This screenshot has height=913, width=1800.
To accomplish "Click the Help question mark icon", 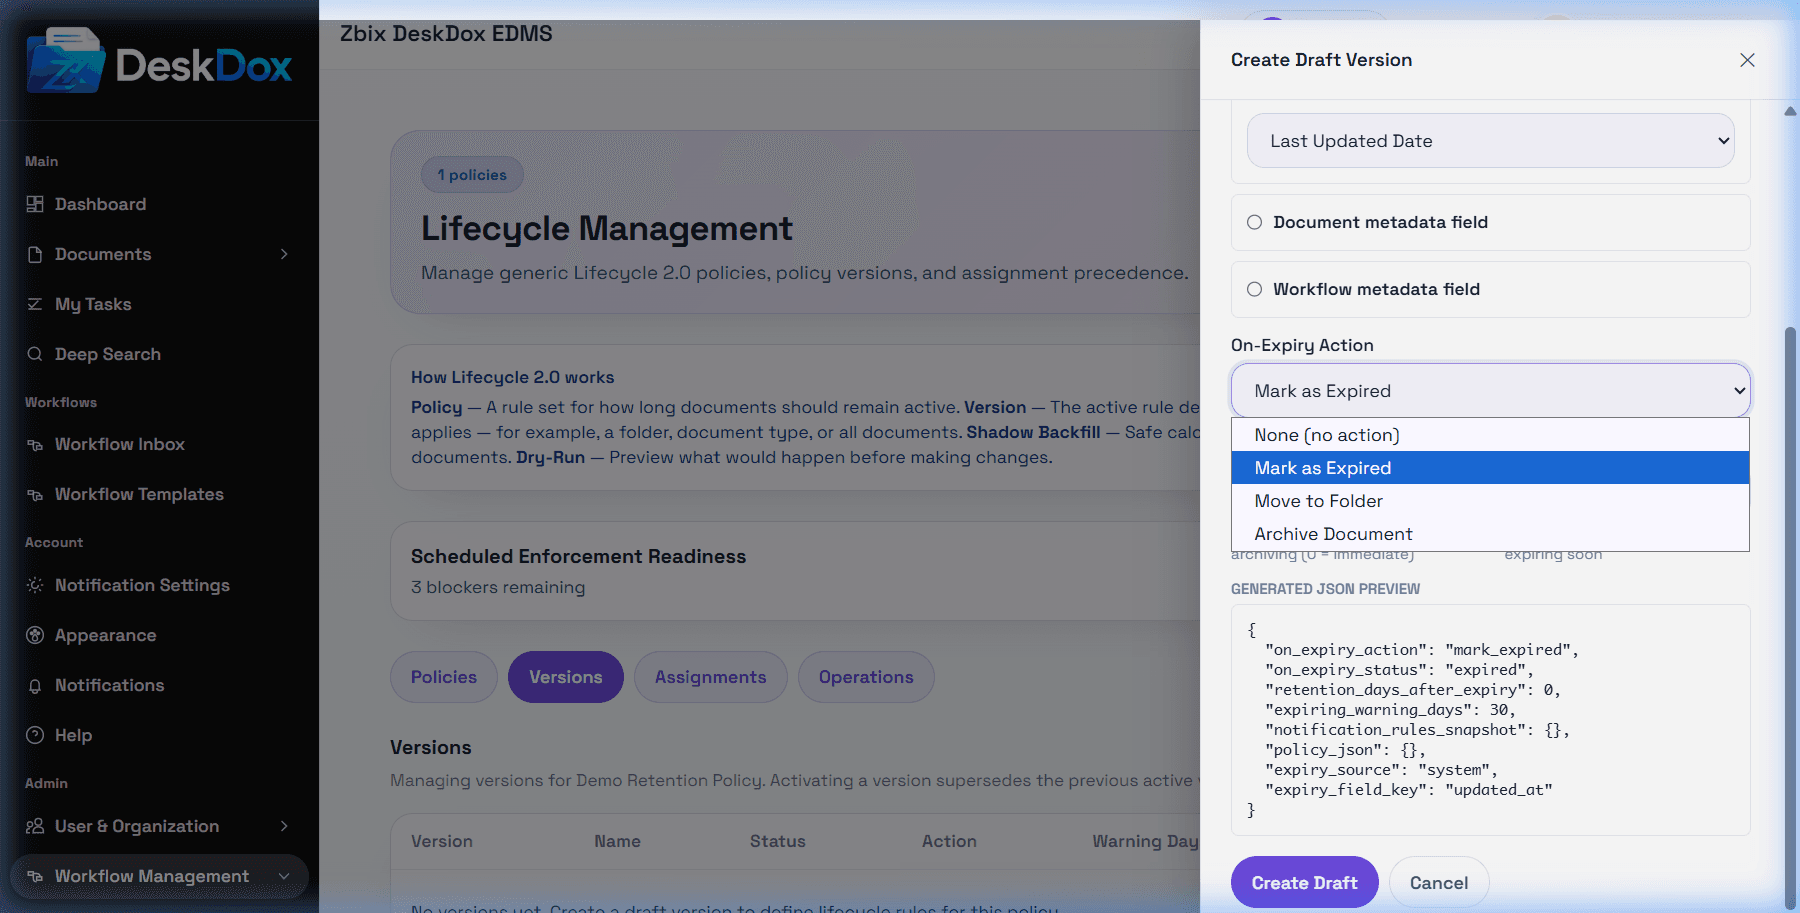I will click(x=35, y=735).
